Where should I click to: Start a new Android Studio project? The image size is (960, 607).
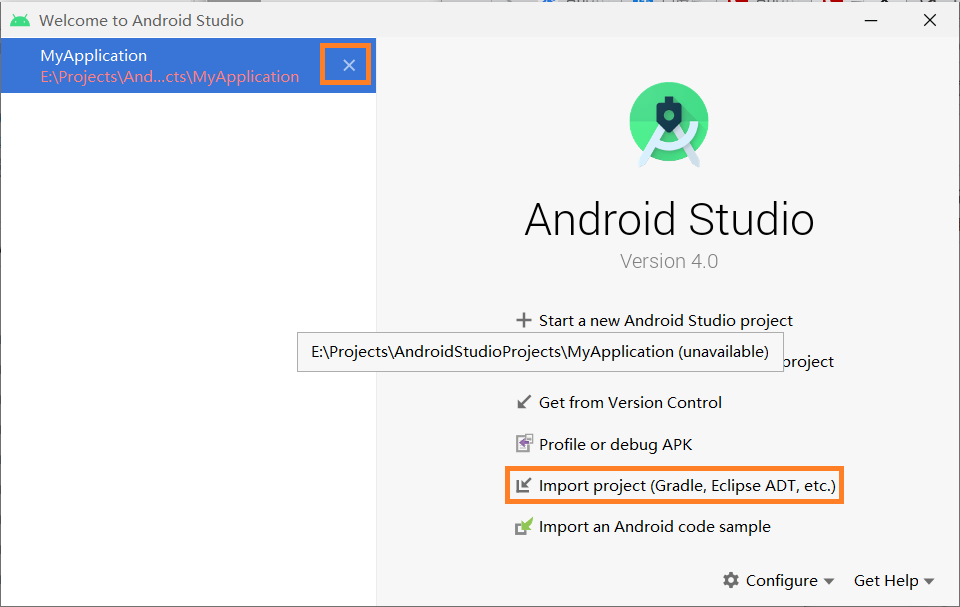(x=666, y=320)
